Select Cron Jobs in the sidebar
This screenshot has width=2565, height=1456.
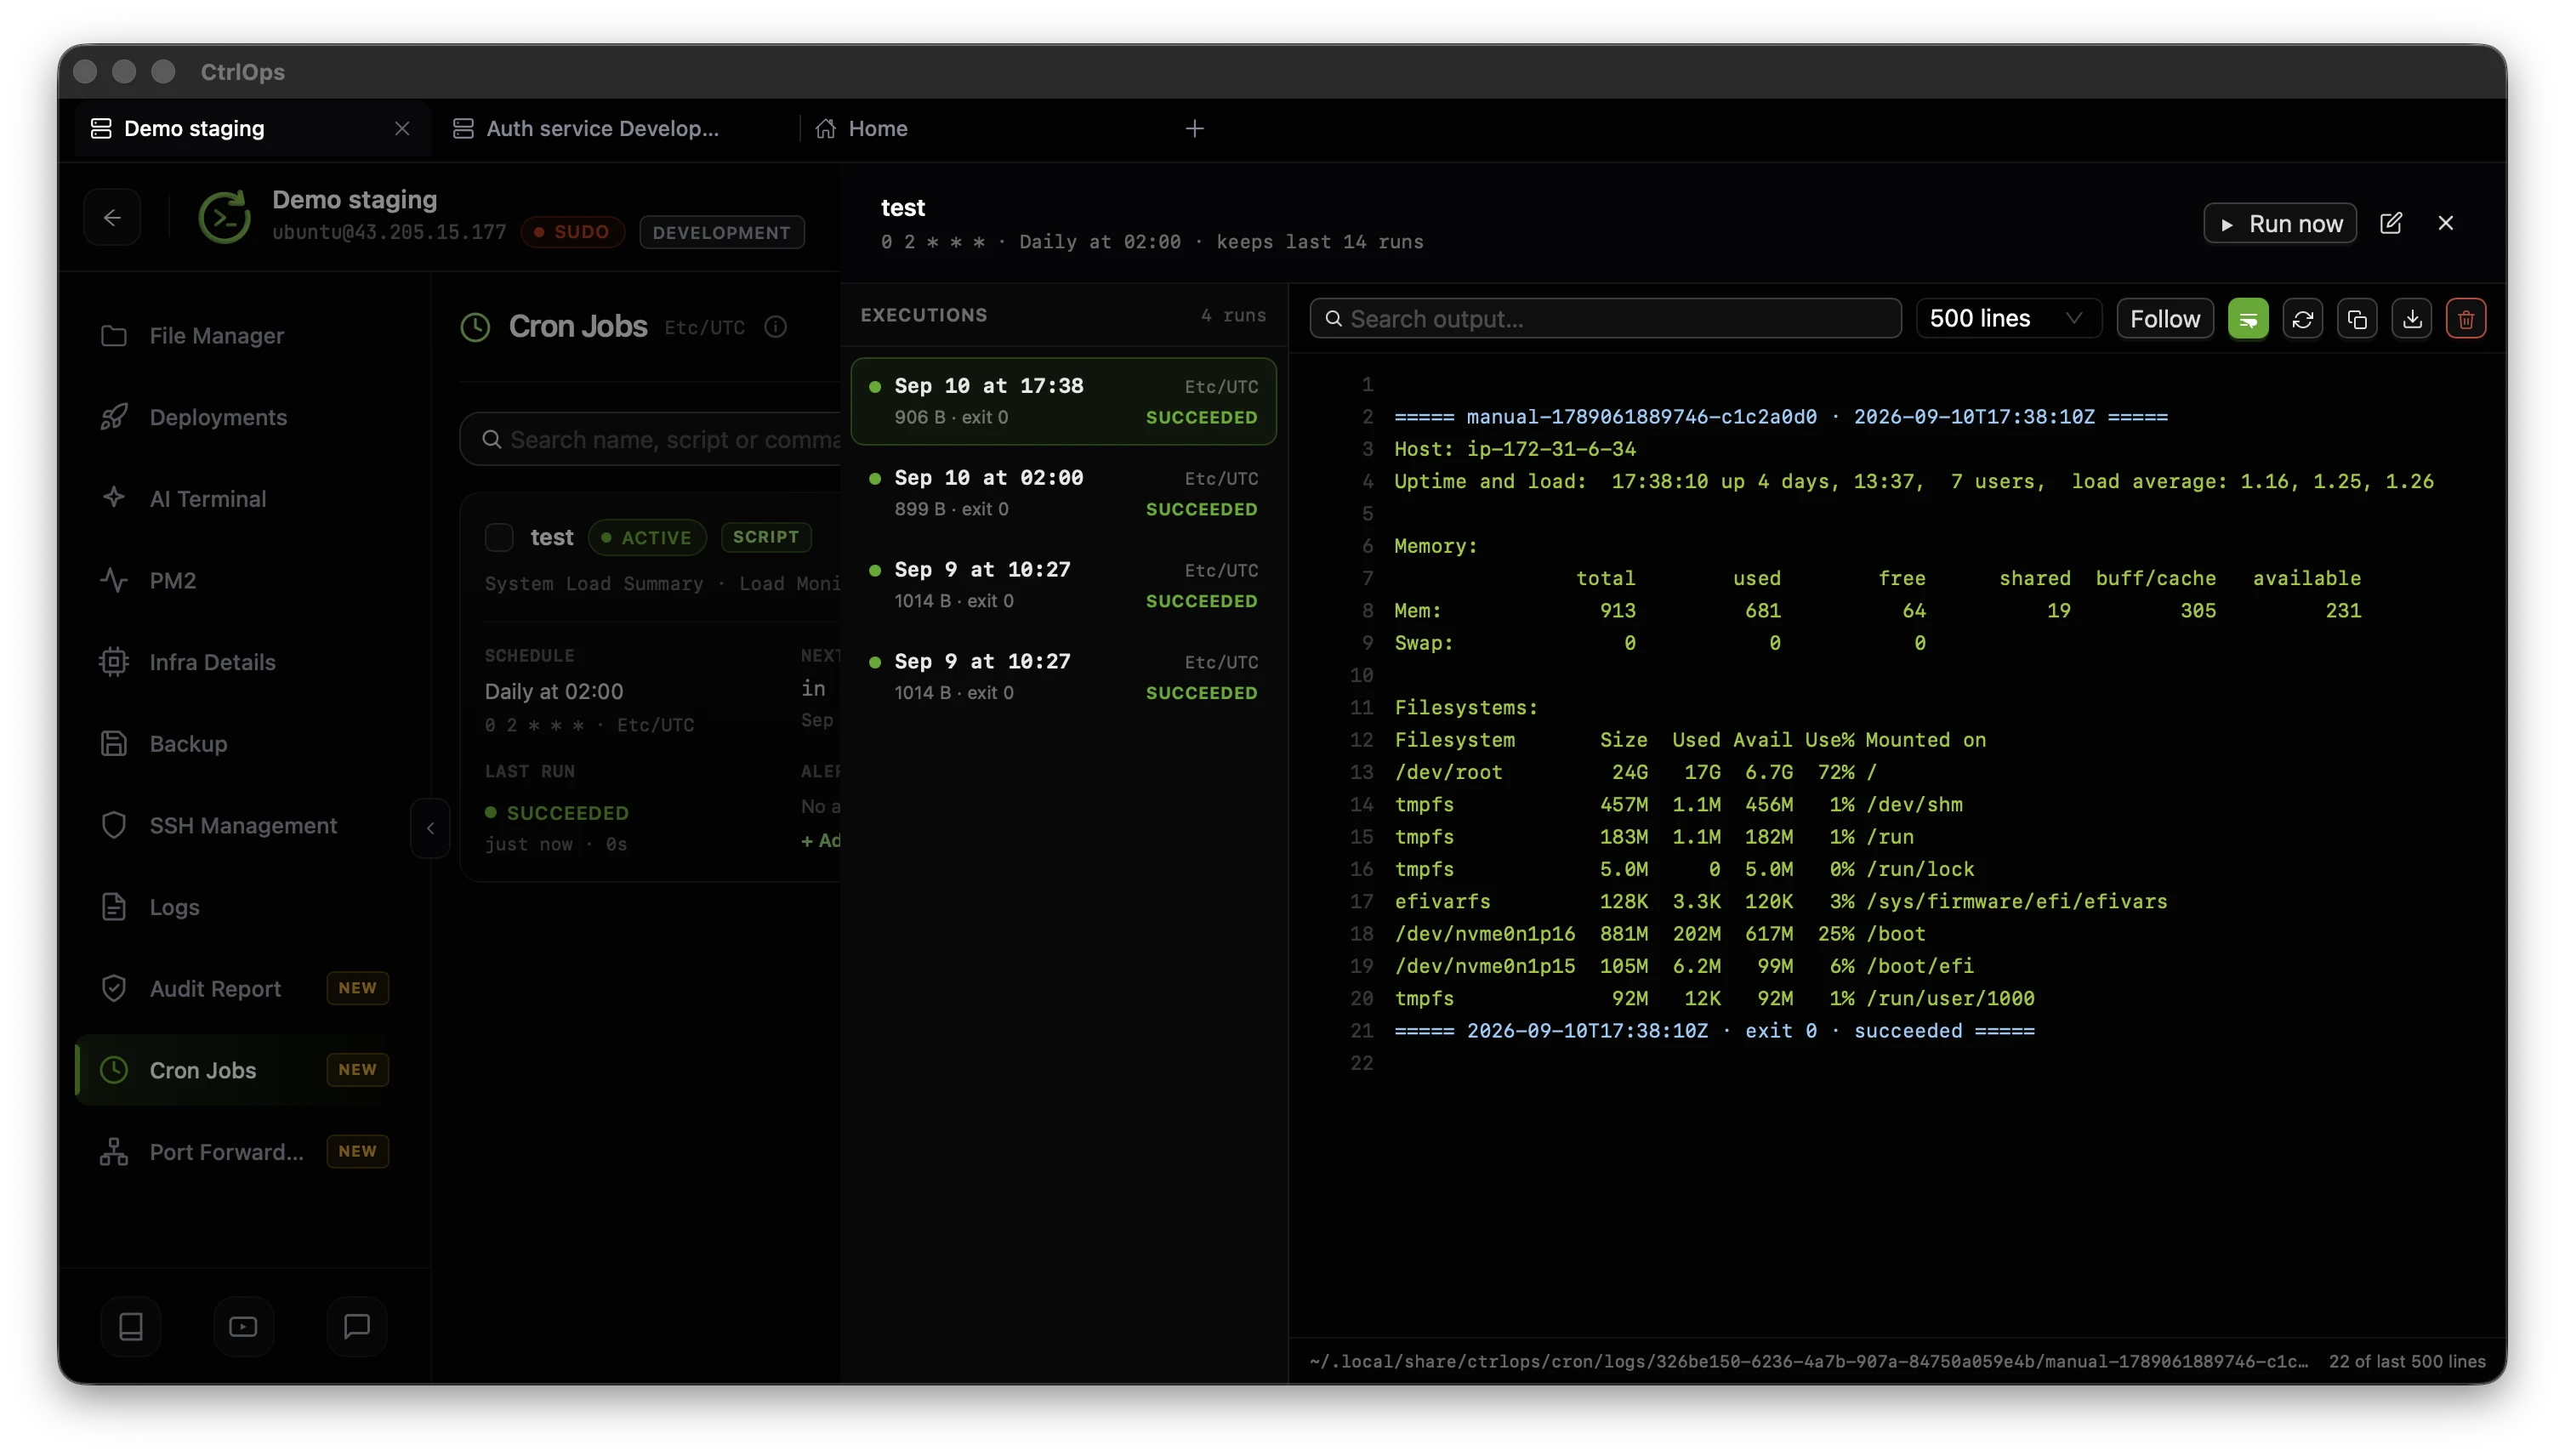point(244,1070)
